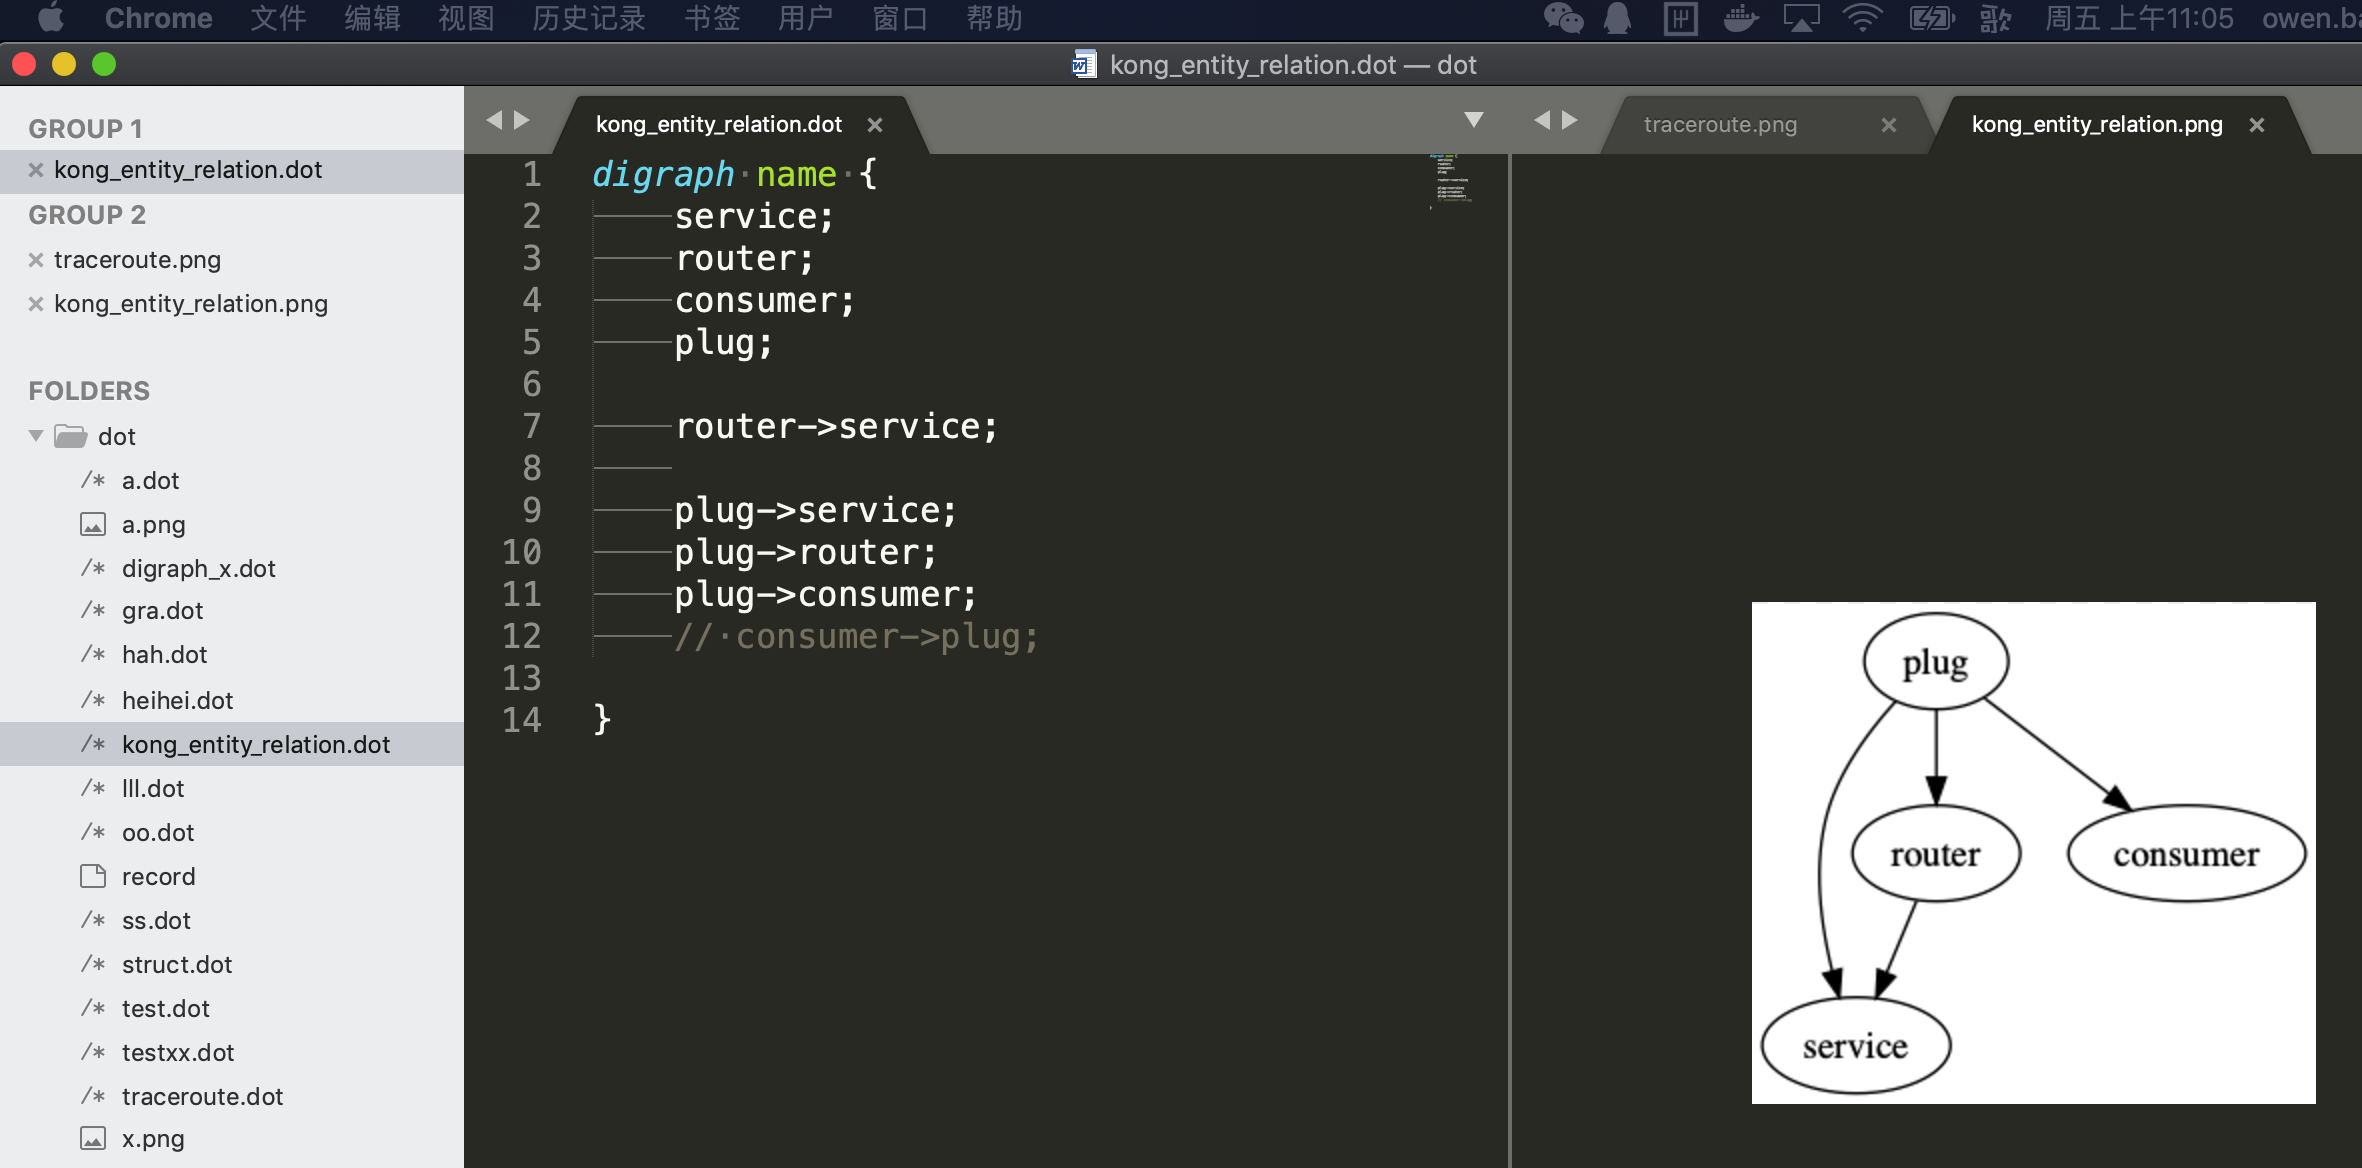Screen dimensions: 2362x1168
Task: Open traceroute.dot in the folder tree
Action: tap(202, 1096)
